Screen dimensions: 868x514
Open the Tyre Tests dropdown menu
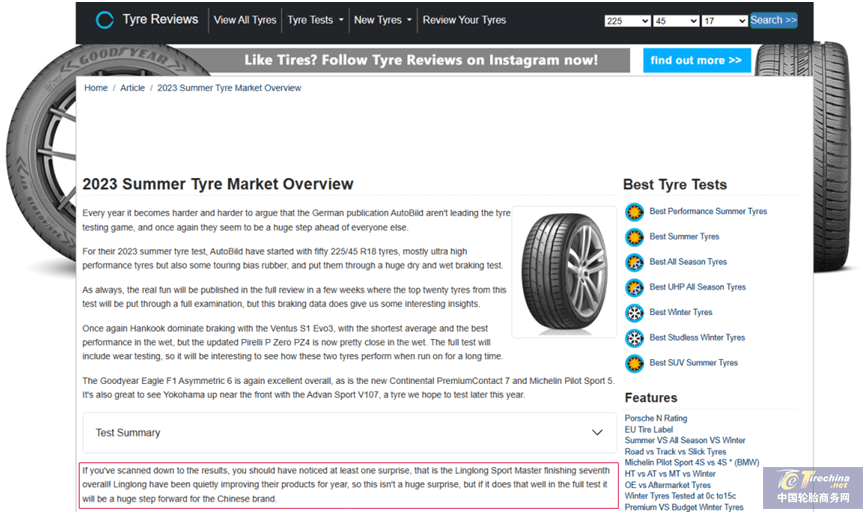point(315,20)
